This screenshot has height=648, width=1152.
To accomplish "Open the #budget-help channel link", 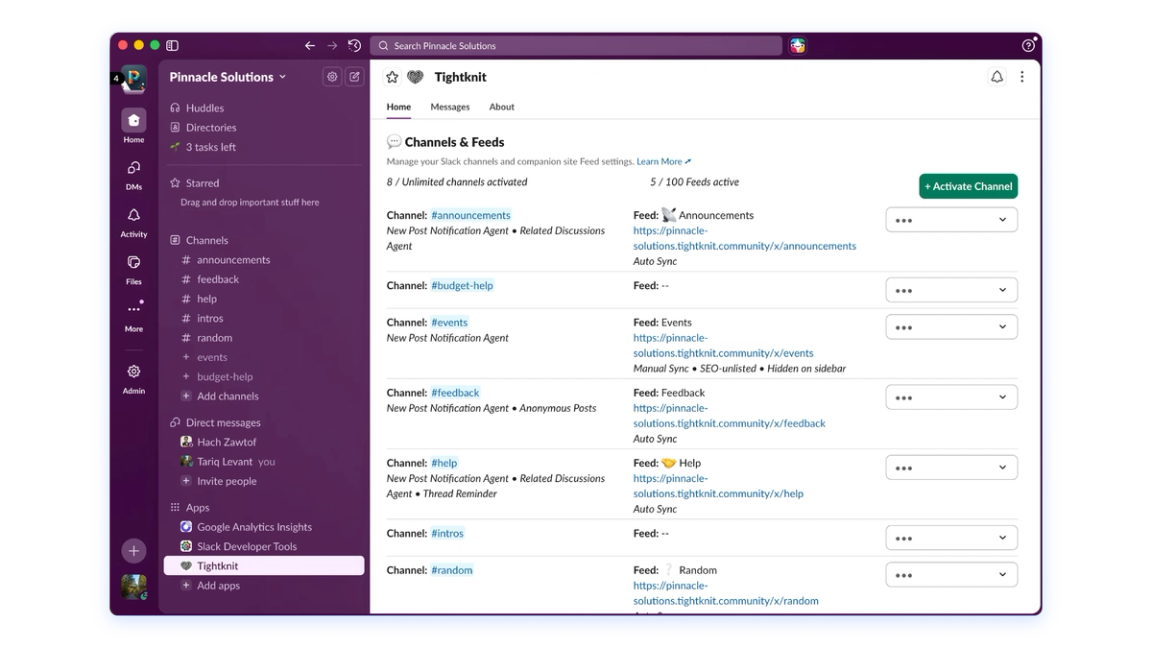I will (462, 286).
